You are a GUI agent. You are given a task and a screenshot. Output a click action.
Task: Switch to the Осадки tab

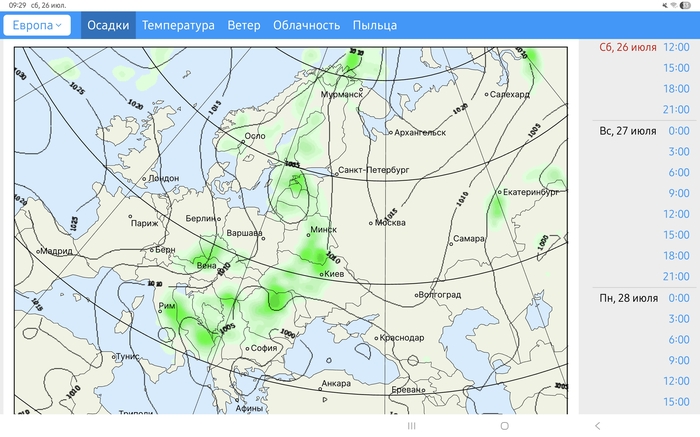(x=108, y=25)
